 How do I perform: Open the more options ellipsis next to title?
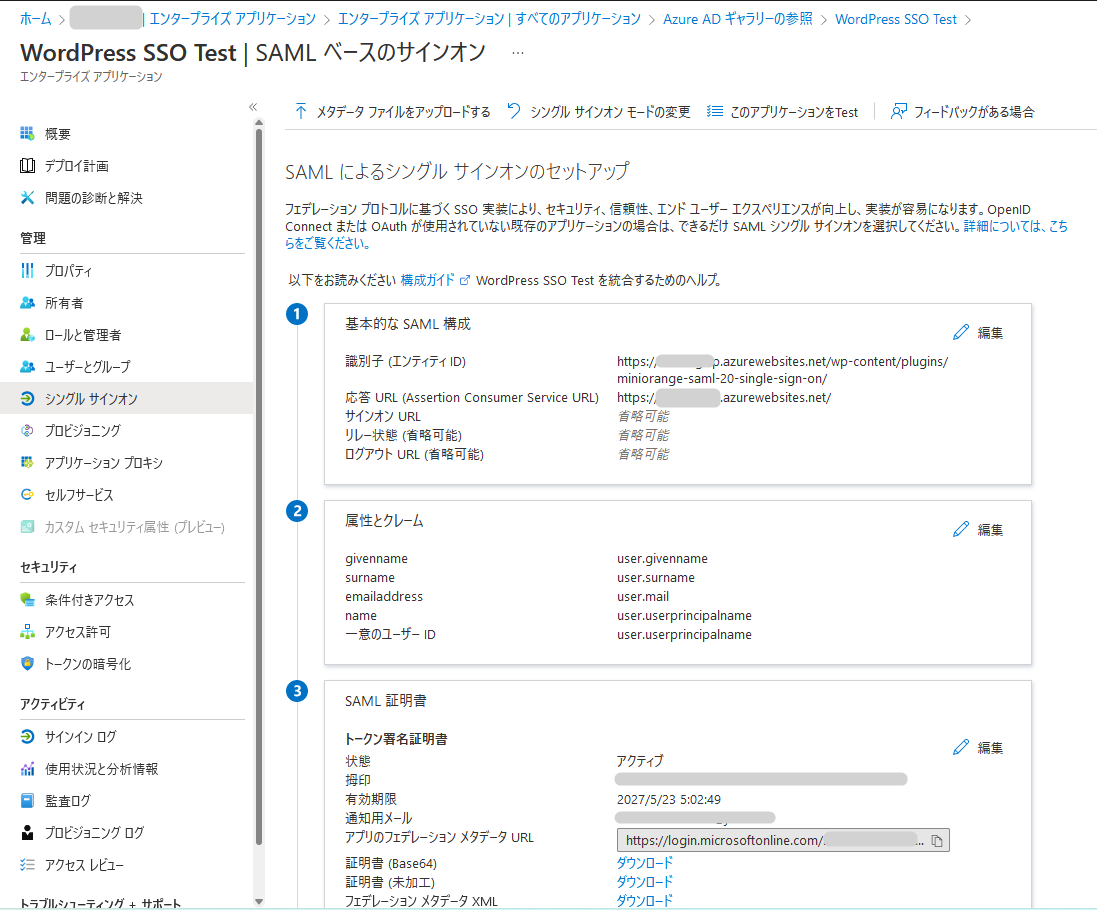pyautogui.click(x=518, y=53)
